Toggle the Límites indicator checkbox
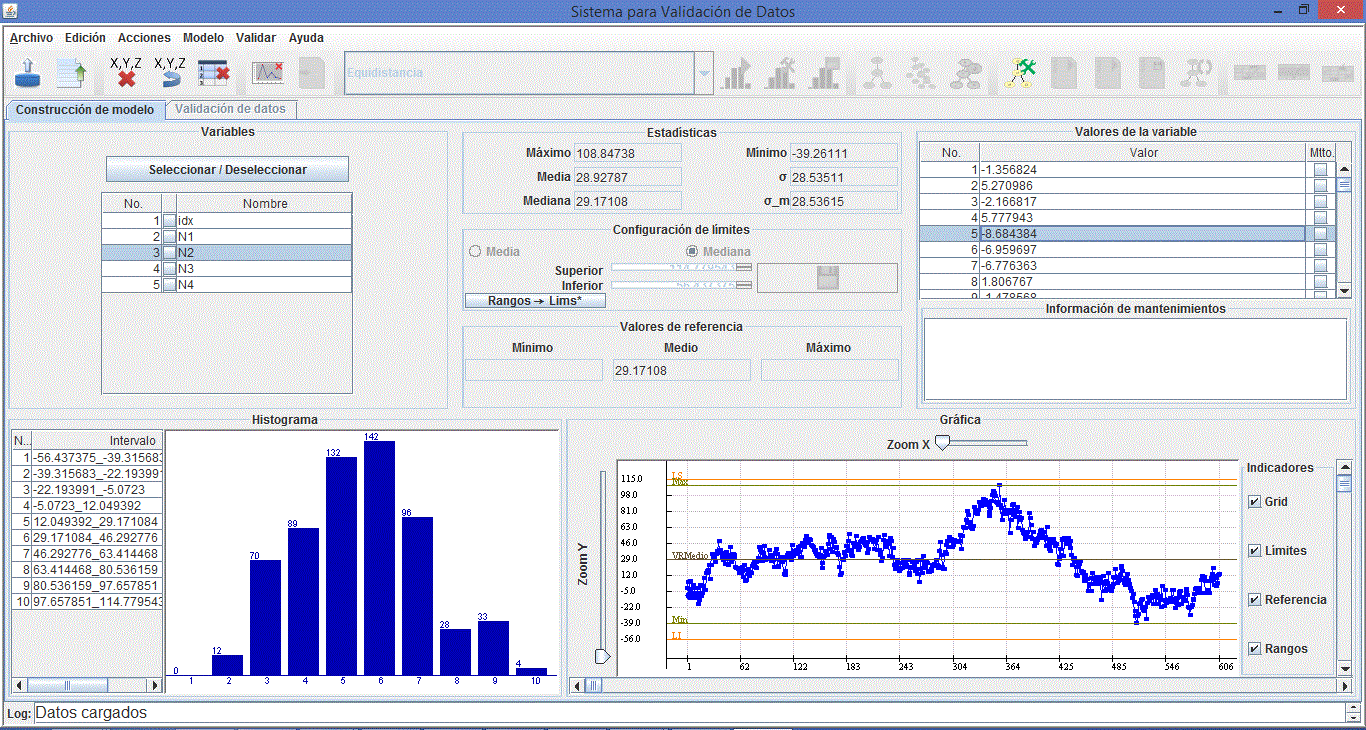 (x=1255, y=551)
